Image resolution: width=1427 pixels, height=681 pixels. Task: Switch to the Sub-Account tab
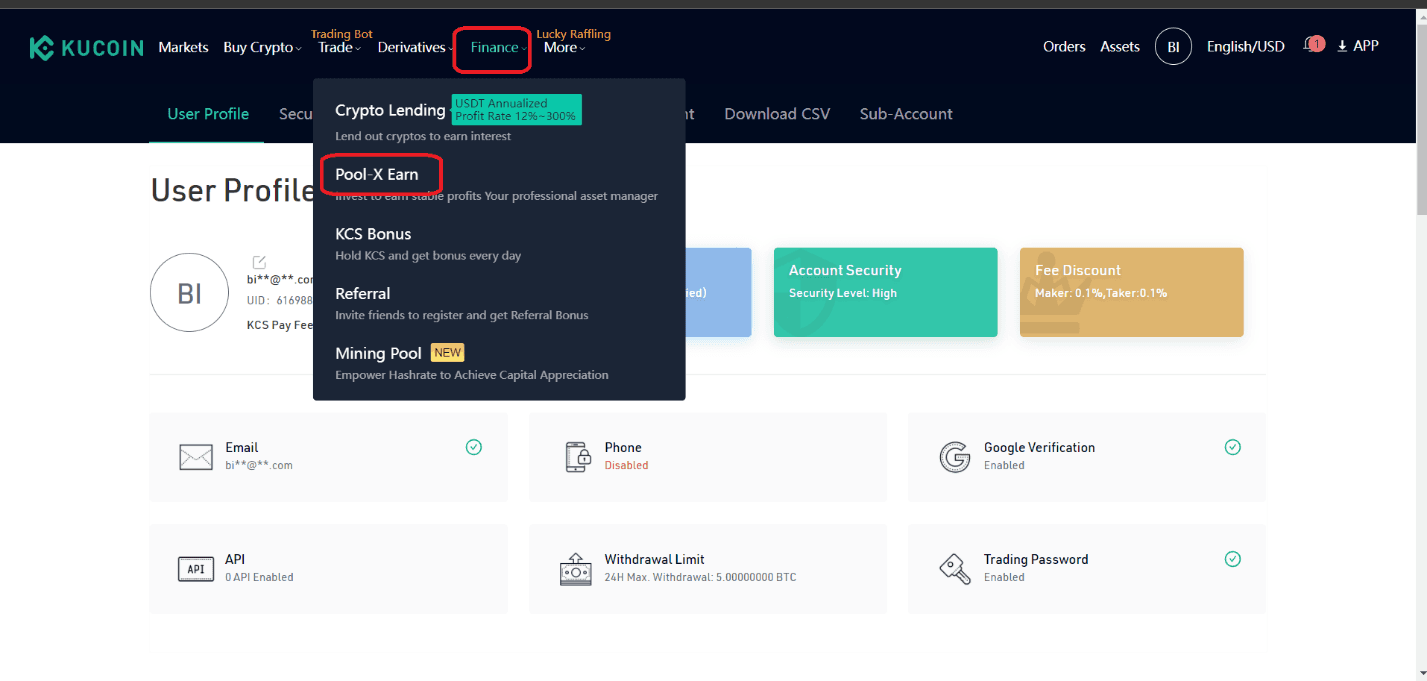[x=906, y=114]
